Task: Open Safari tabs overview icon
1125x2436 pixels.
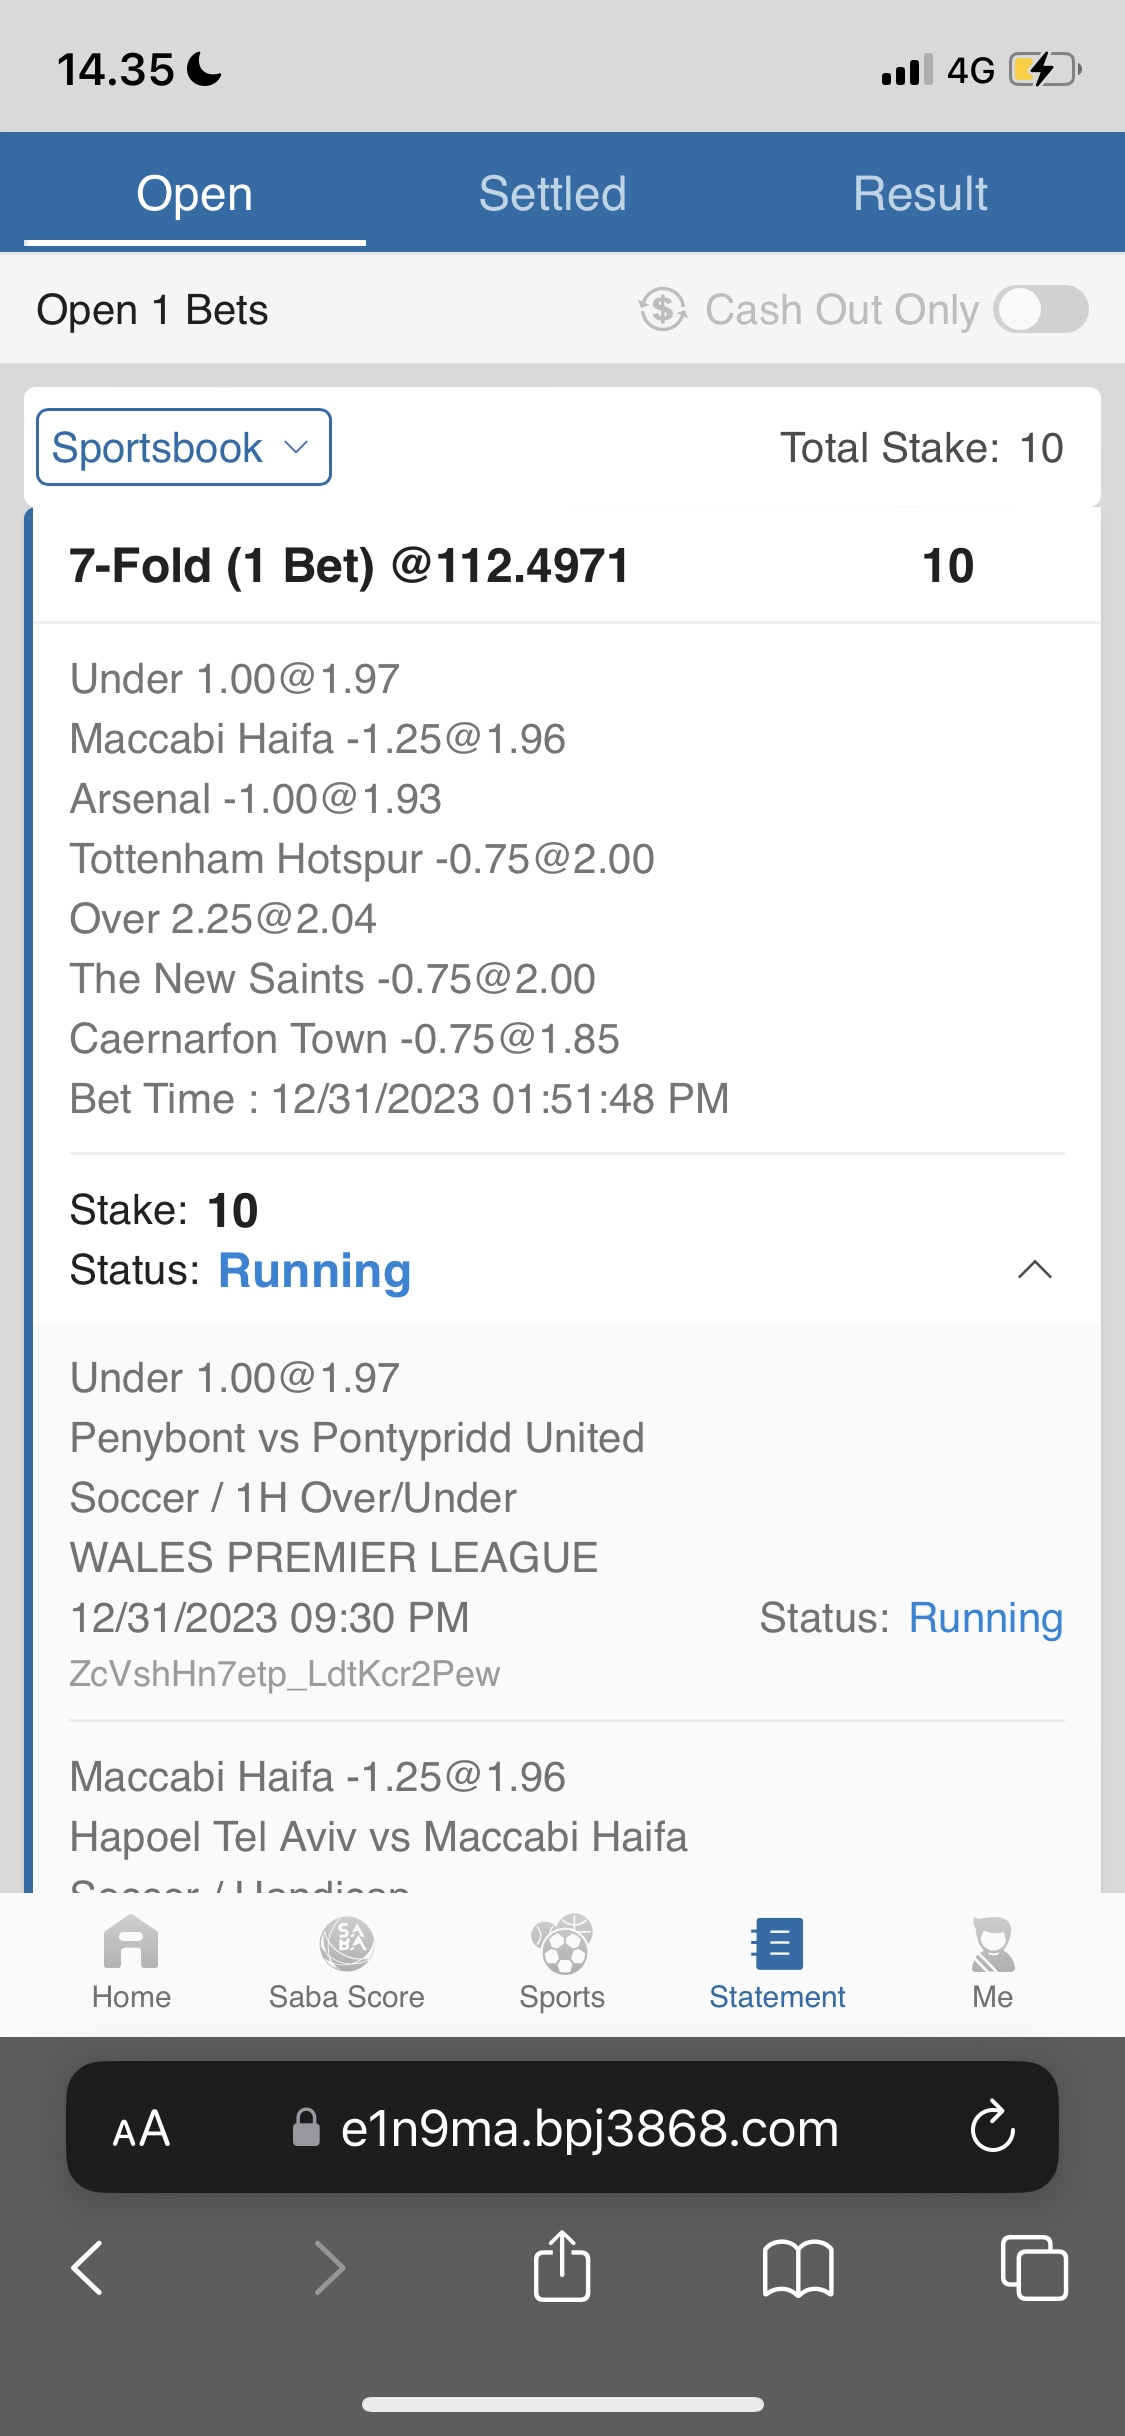Action: coord(1034,2267)
